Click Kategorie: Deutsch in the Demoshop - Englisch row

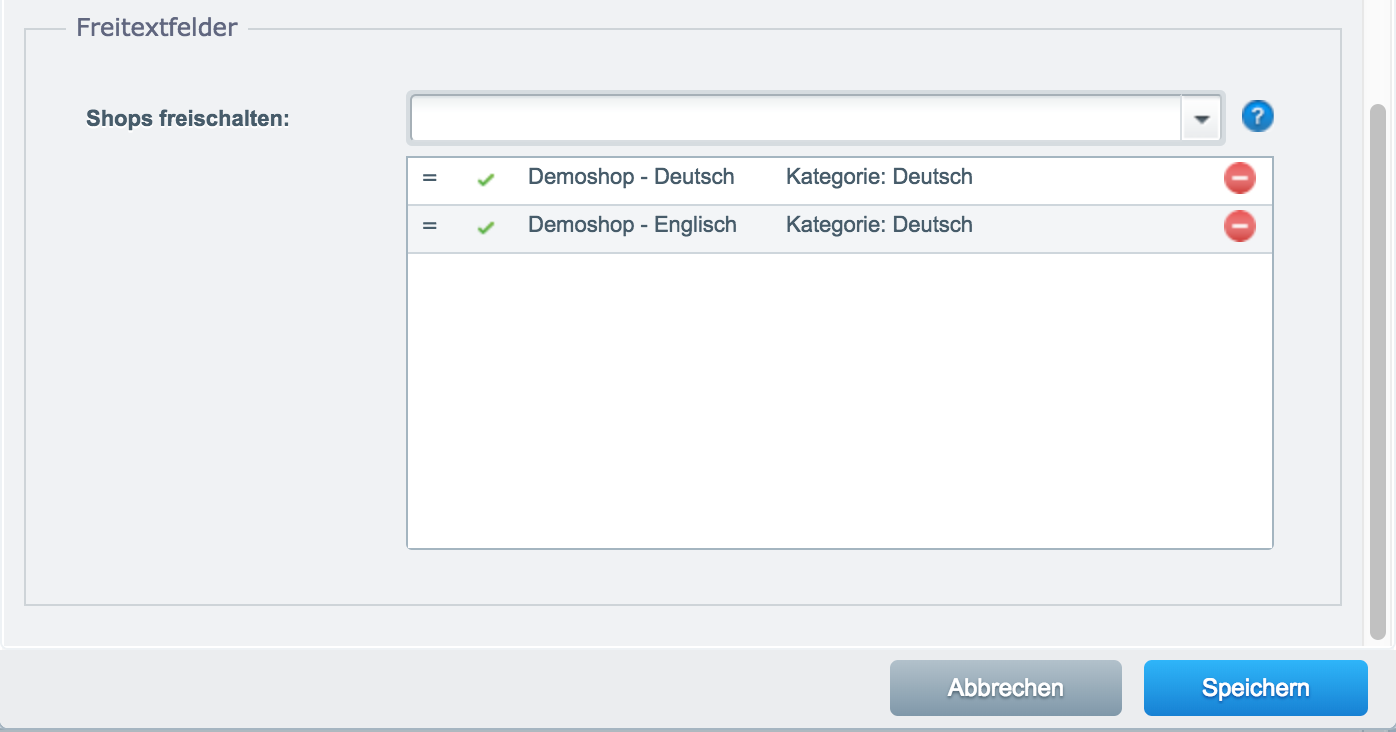[x=879, y=225]
